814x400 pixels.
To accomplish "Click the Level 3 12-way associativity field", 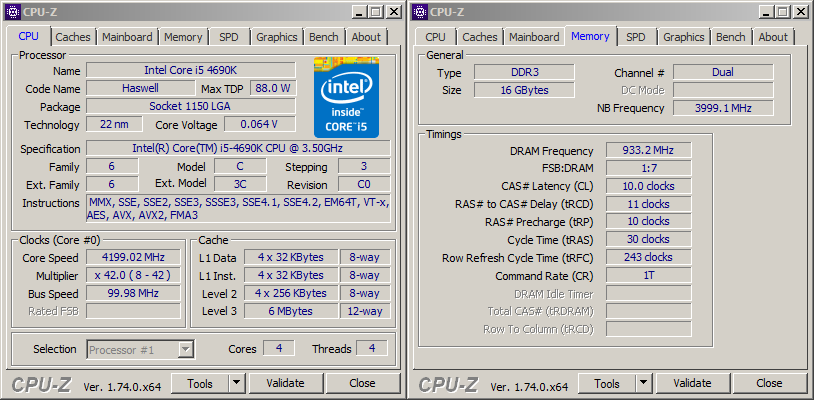I will click(x=365, y=311).
